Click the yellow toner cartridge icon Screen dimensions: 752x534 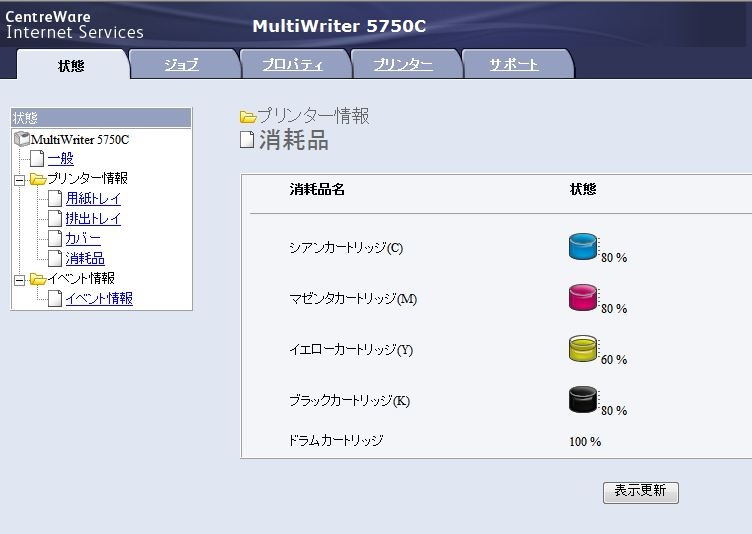(x=583, y=348)
